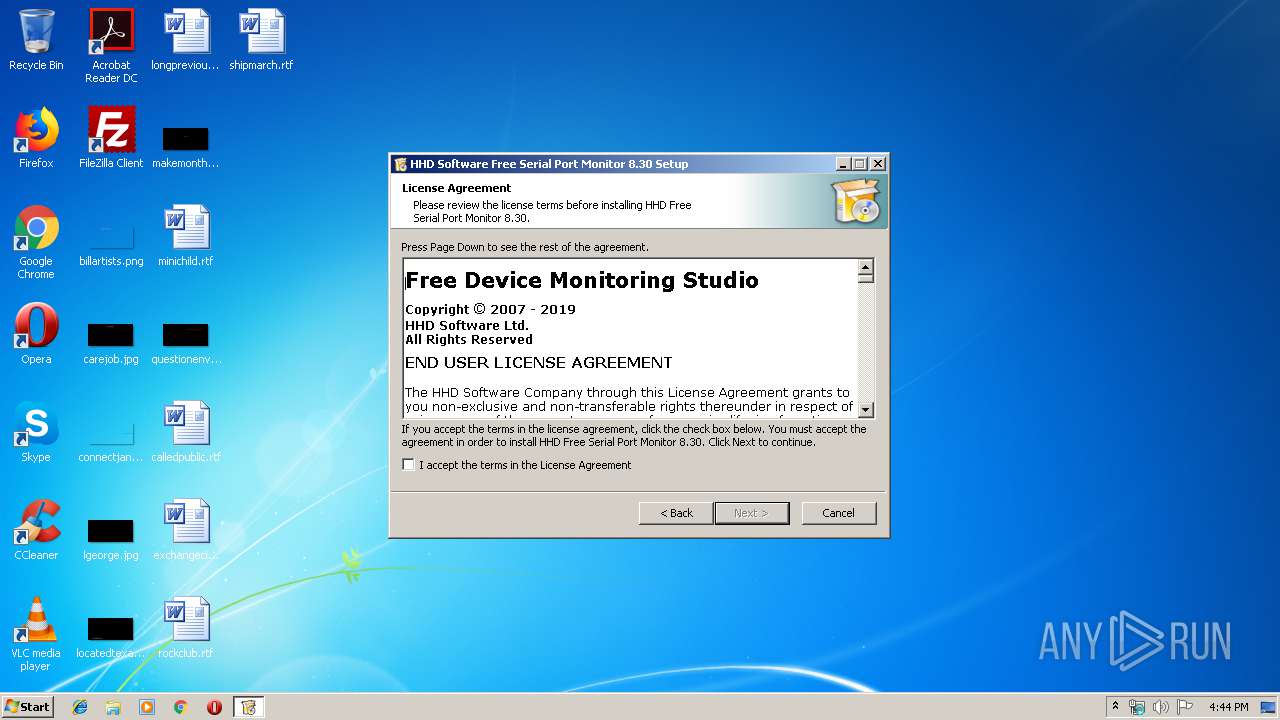1280x720 pixels.
Task: Open the Start menu
Action: pos(27,707)
